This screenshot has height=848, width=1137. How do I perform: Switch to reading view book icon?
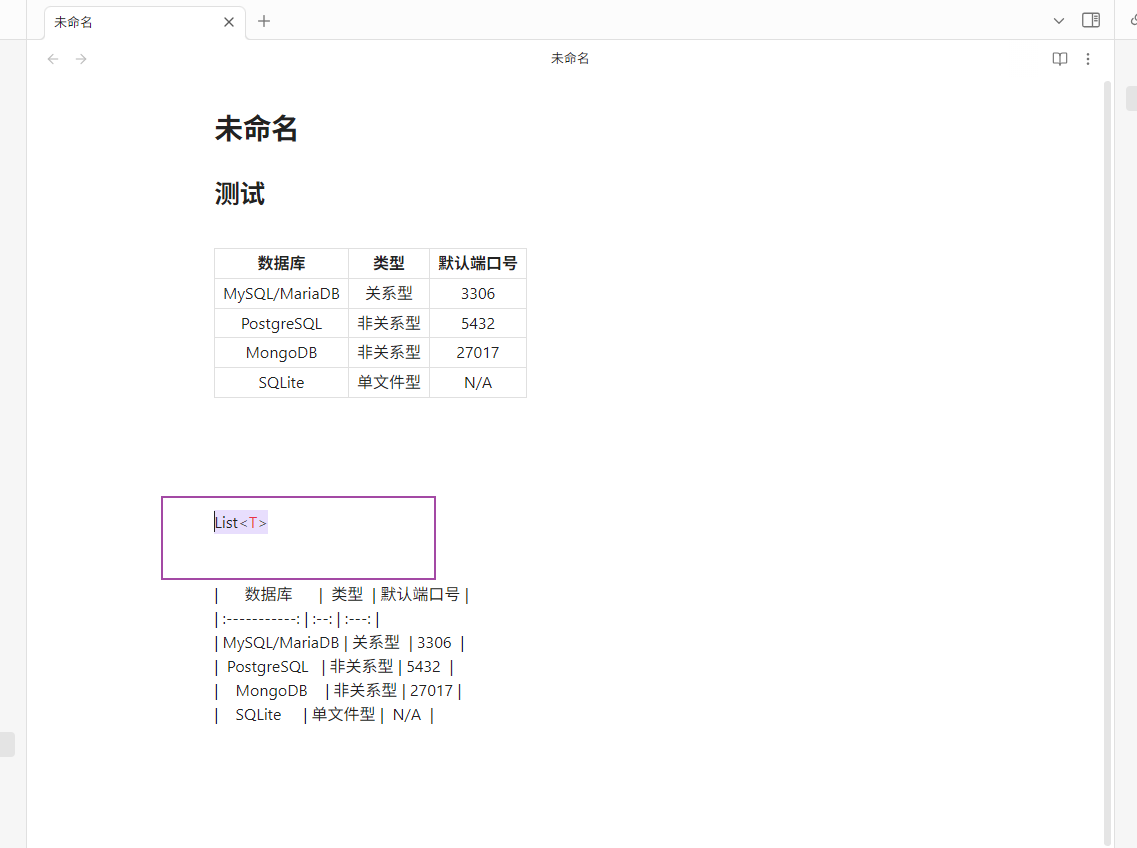tap(1059, 59)
